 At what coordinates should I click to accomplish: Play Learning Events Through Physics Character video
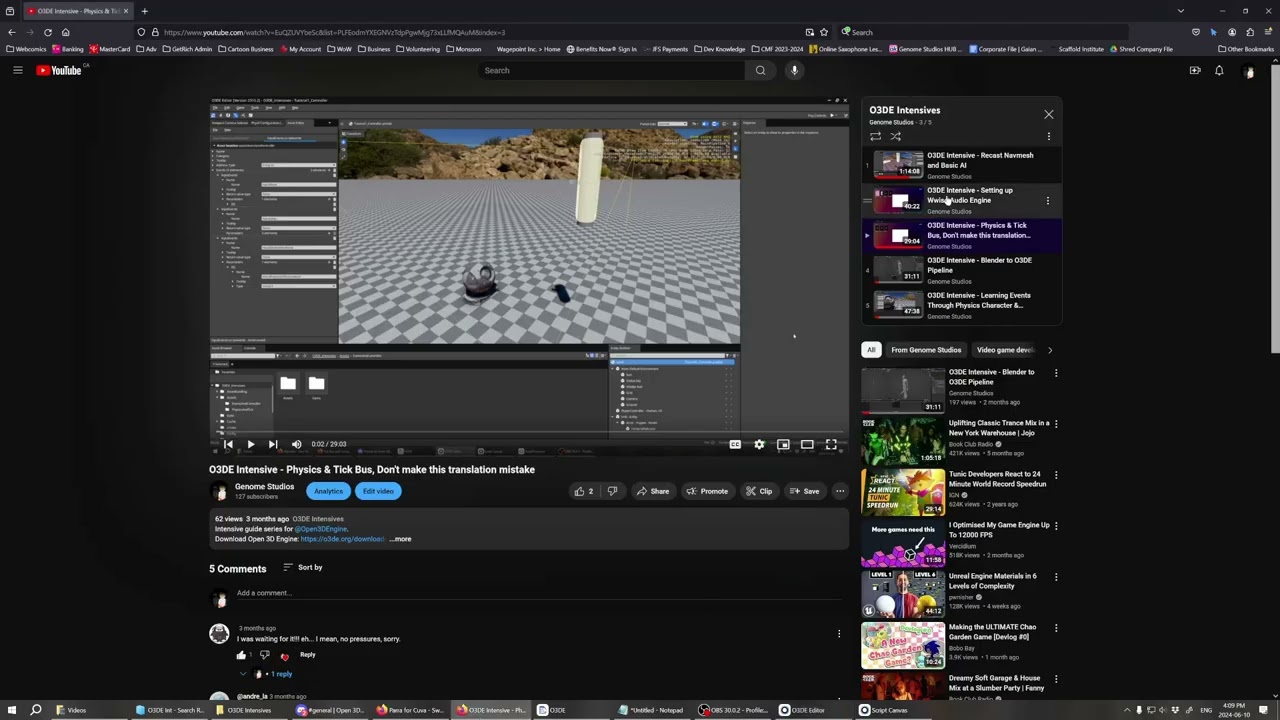pos(961,305)
